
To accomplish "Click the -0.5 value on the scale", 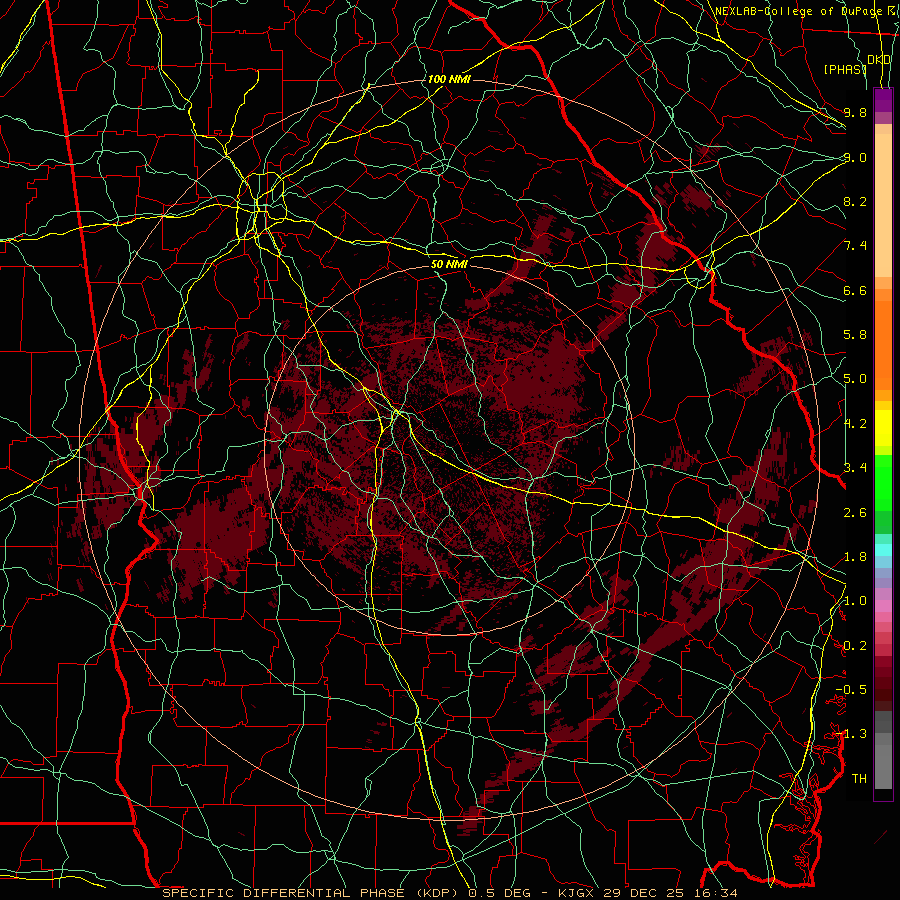I will (x=851, y=690).
